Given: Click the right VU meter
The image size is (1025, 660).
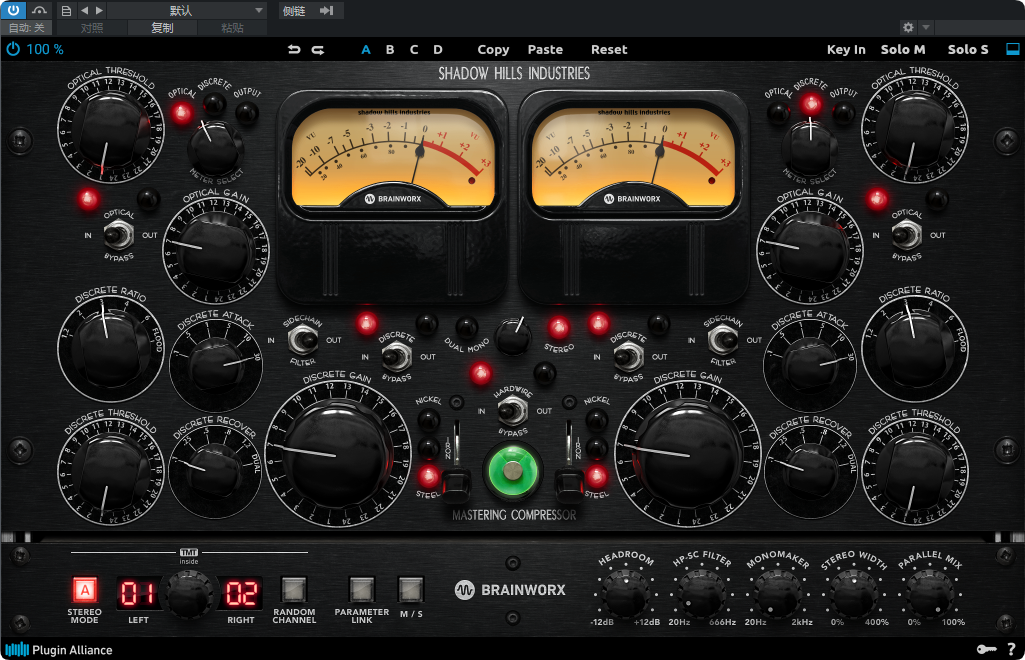Looking at the screenshot, I should point(633,158).
